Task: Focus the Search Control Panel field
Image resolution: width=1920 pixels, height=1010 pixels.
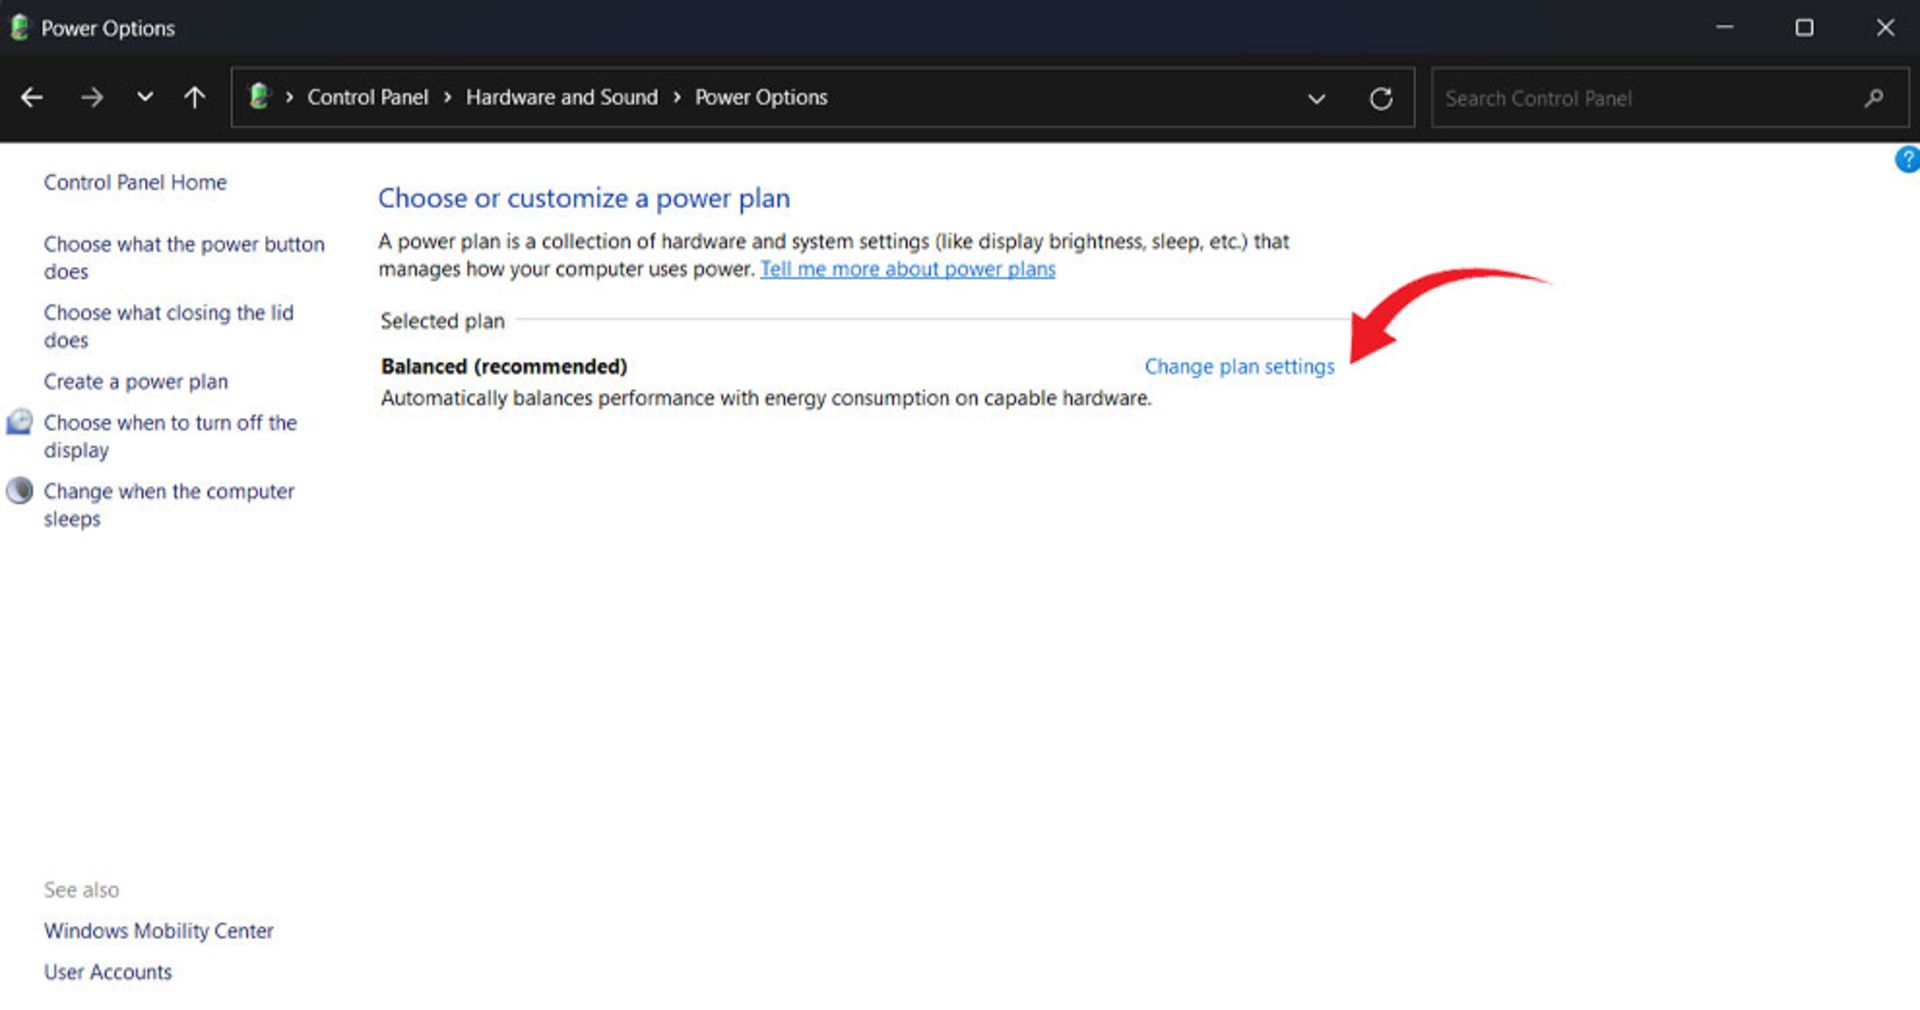Action: pyautogui.click(x=1669, y=98)
